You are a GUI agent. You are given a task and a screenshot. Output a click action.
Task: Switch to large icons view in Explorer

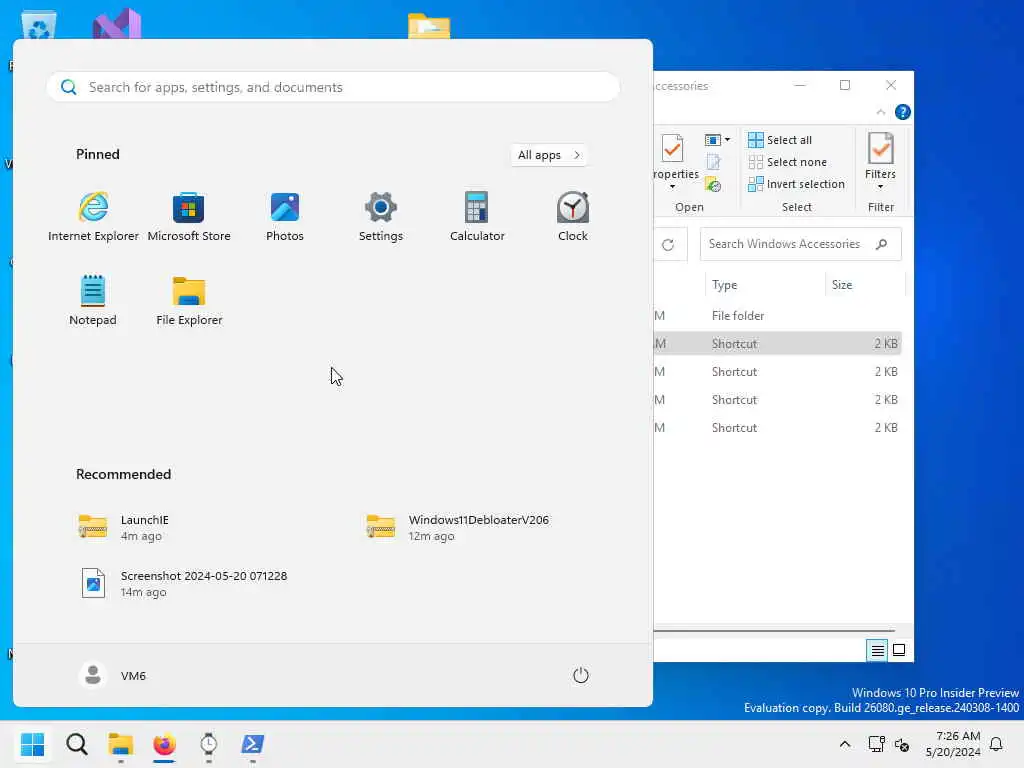899,650
